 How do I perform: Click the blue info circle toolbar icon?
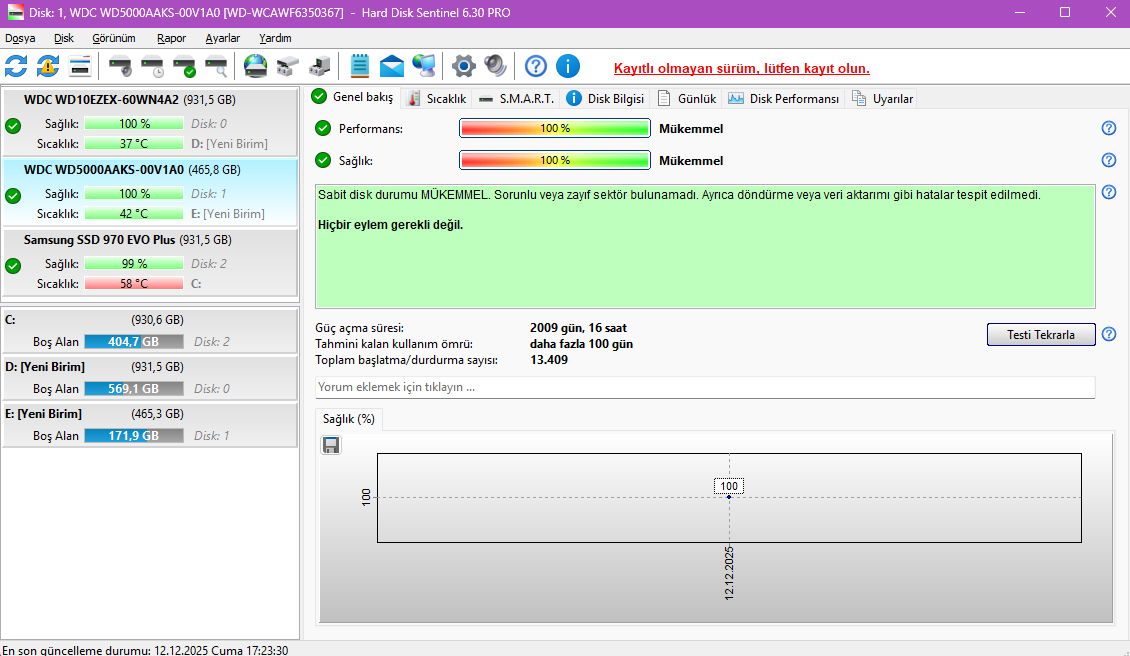pos(568,66)
